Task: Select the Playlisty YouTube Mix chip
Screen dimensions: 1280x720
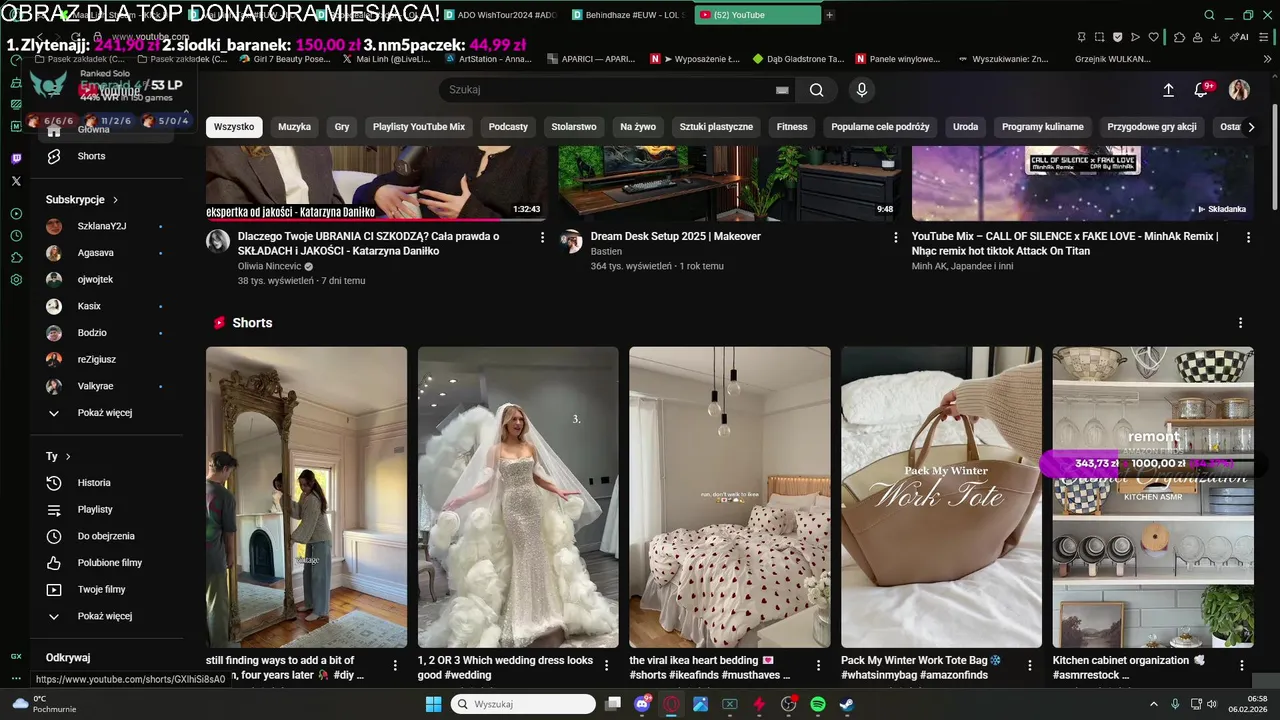Action: (x=419, y=127)
